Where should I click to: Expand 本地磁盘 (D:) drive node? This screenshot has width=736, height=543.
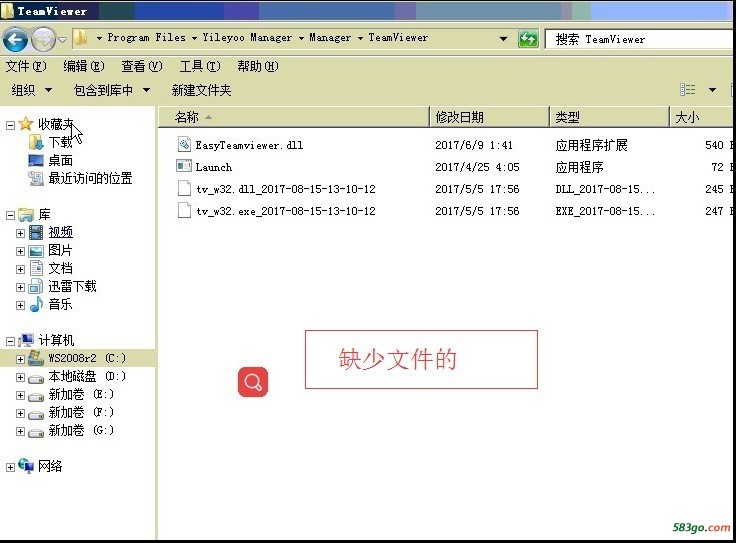tap(20, 377)
